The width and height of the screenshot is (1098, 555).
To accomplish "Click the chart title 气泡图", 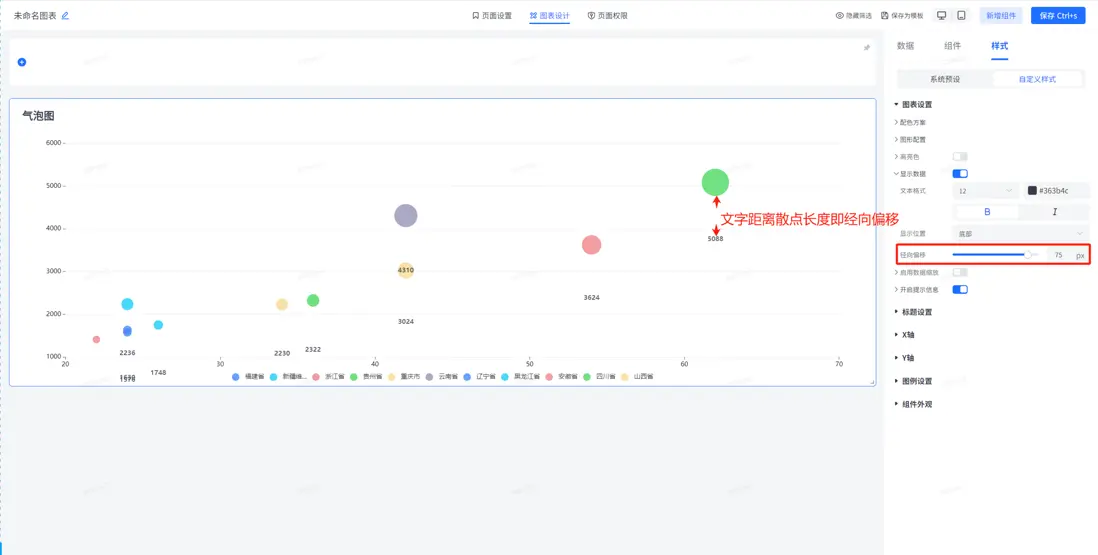I will click(x=39, y=116).
